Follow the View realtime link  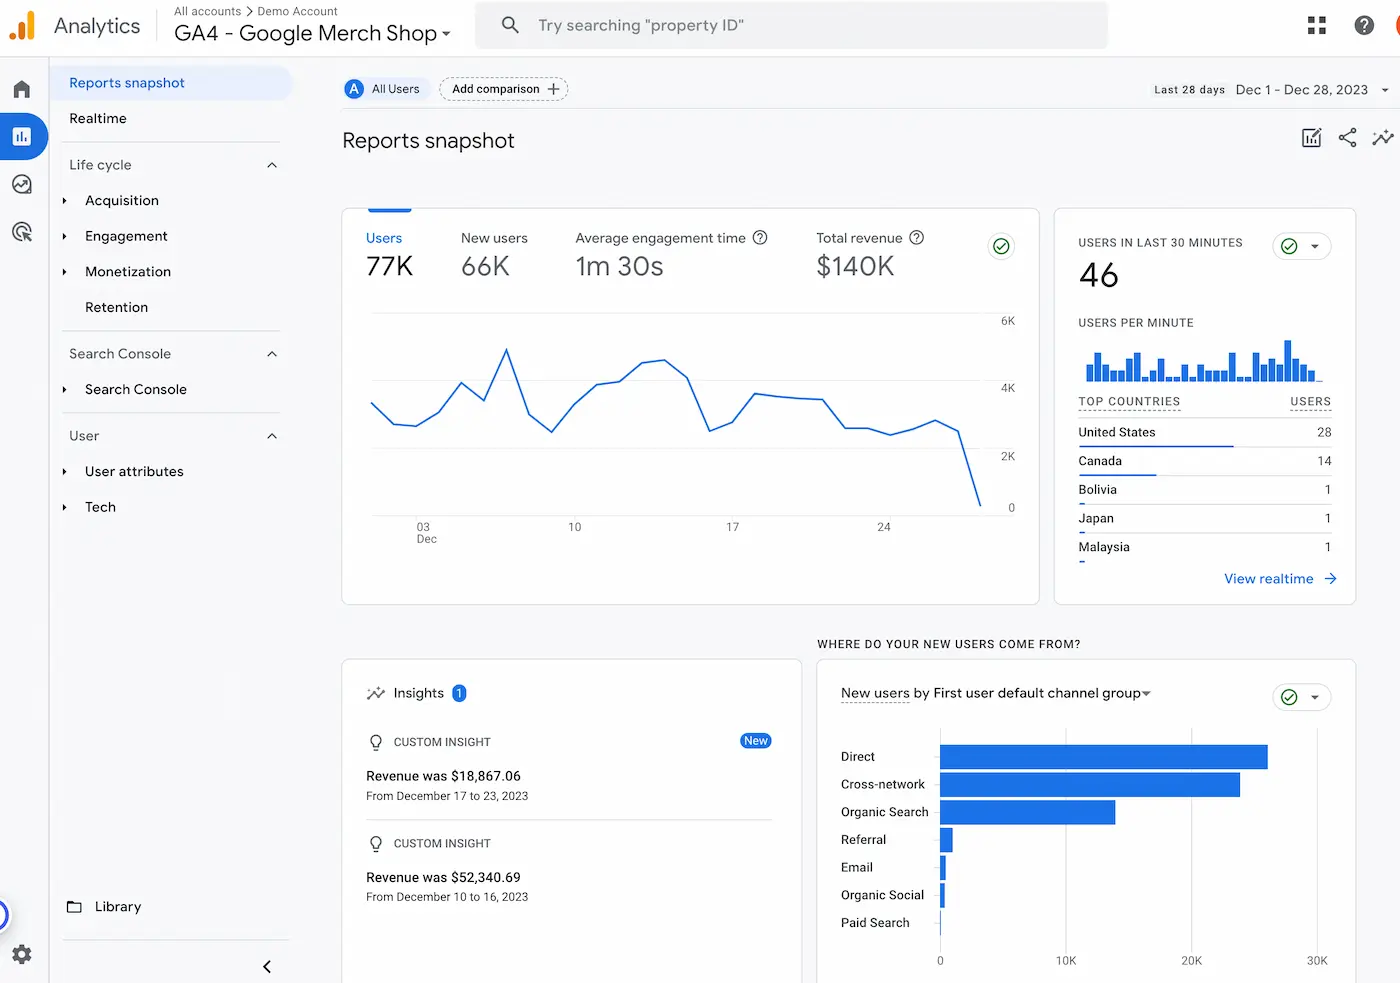(1269, 578)
